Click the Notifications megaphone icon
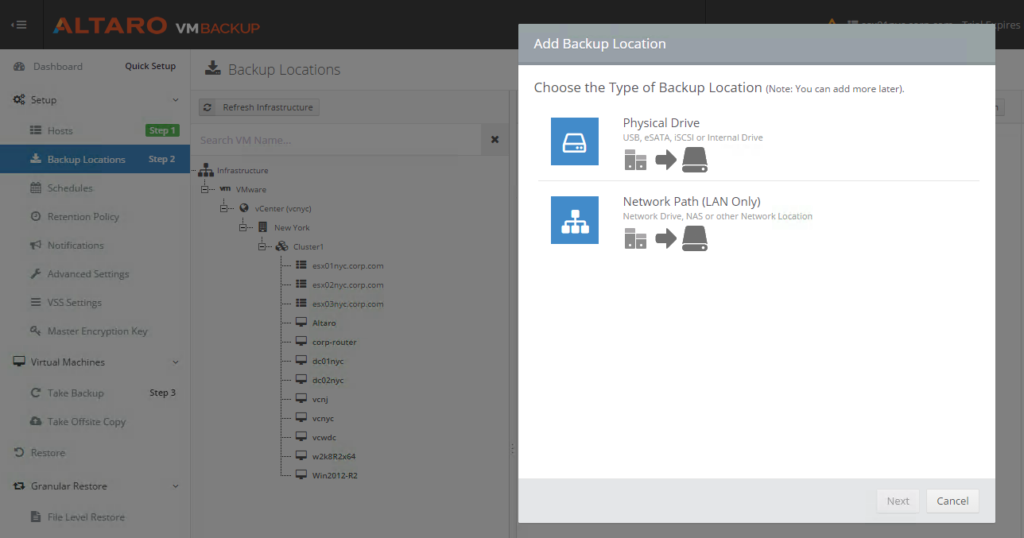 (35, 245)
